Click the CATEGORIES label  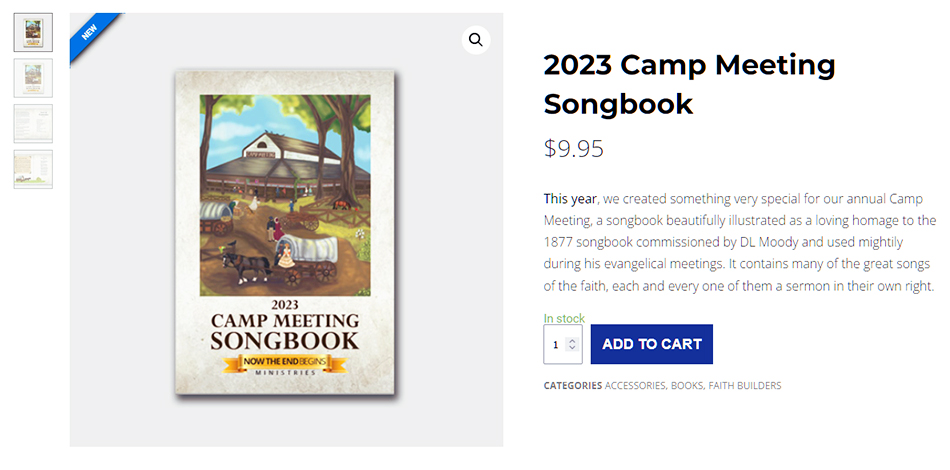[x=573, y=386]
